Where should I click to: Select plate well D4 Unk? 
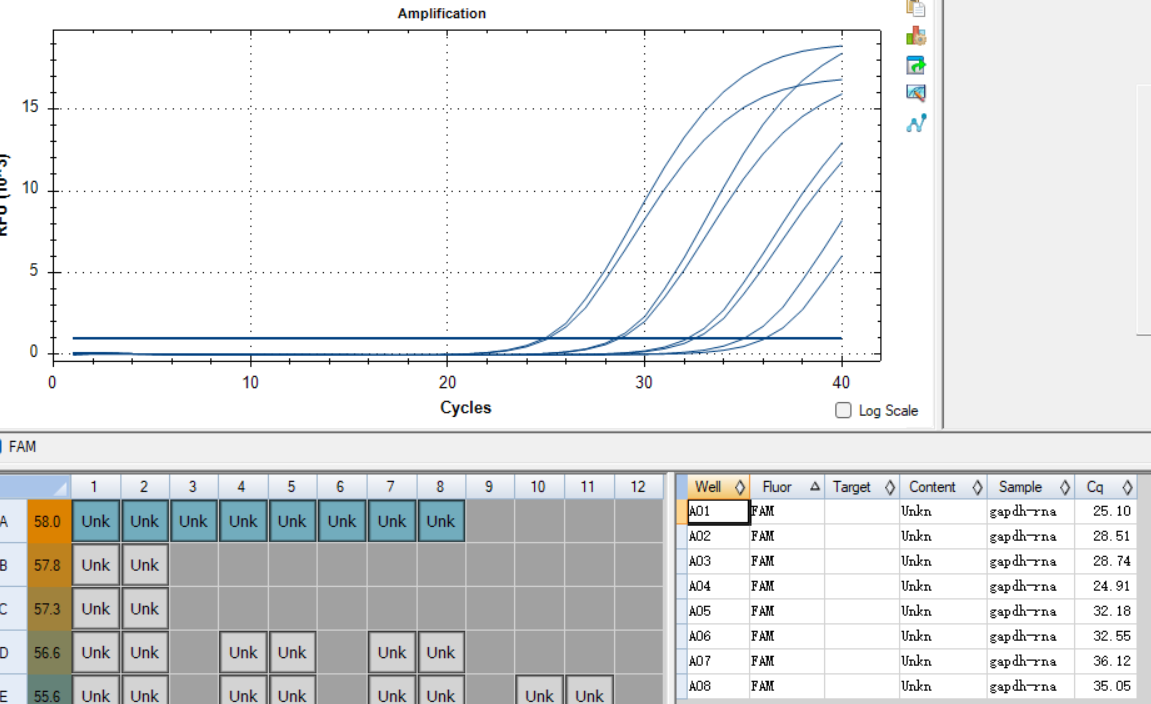243,653
